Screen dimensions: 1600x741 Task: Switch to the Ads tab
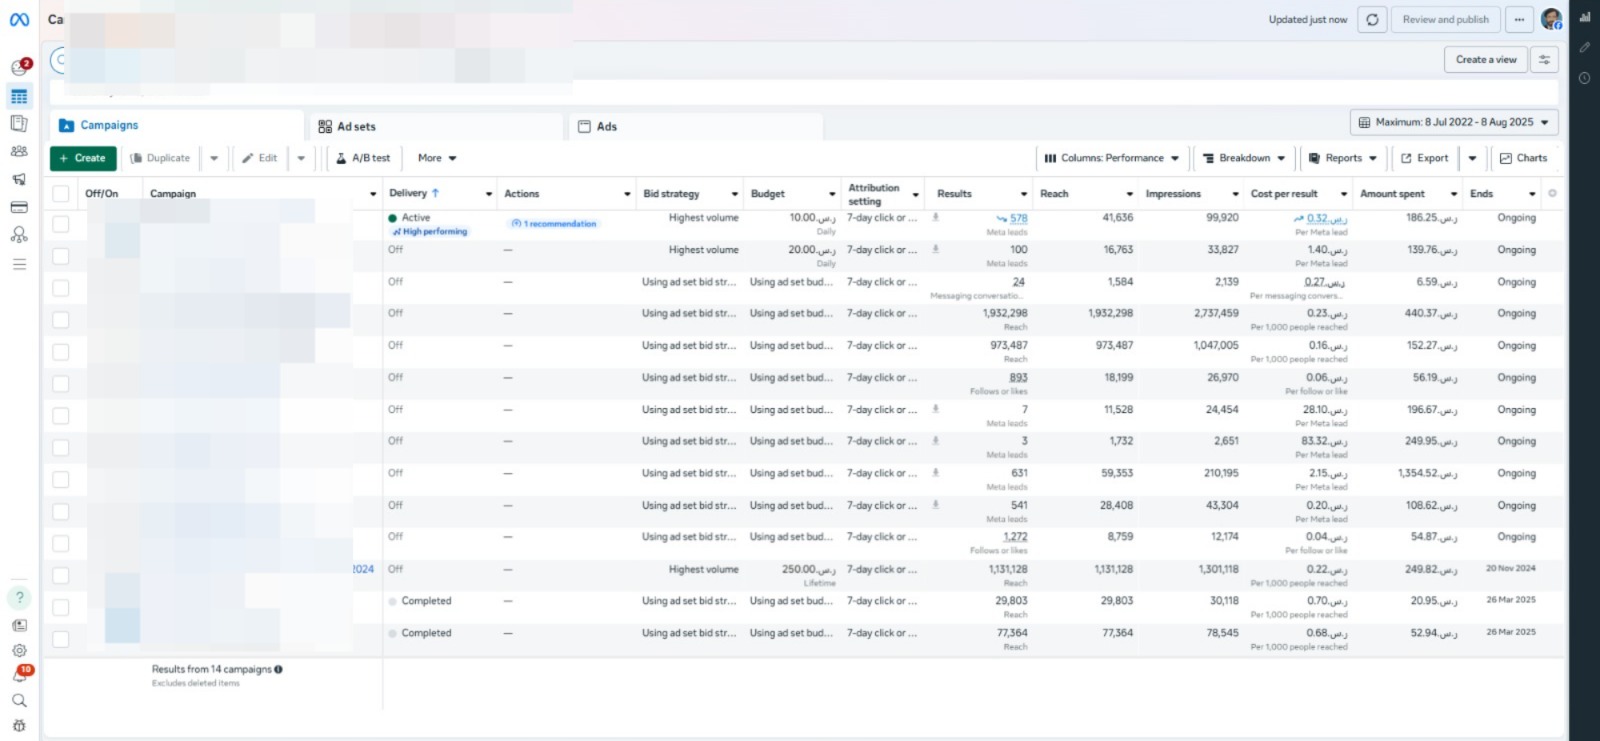[696, 127]
